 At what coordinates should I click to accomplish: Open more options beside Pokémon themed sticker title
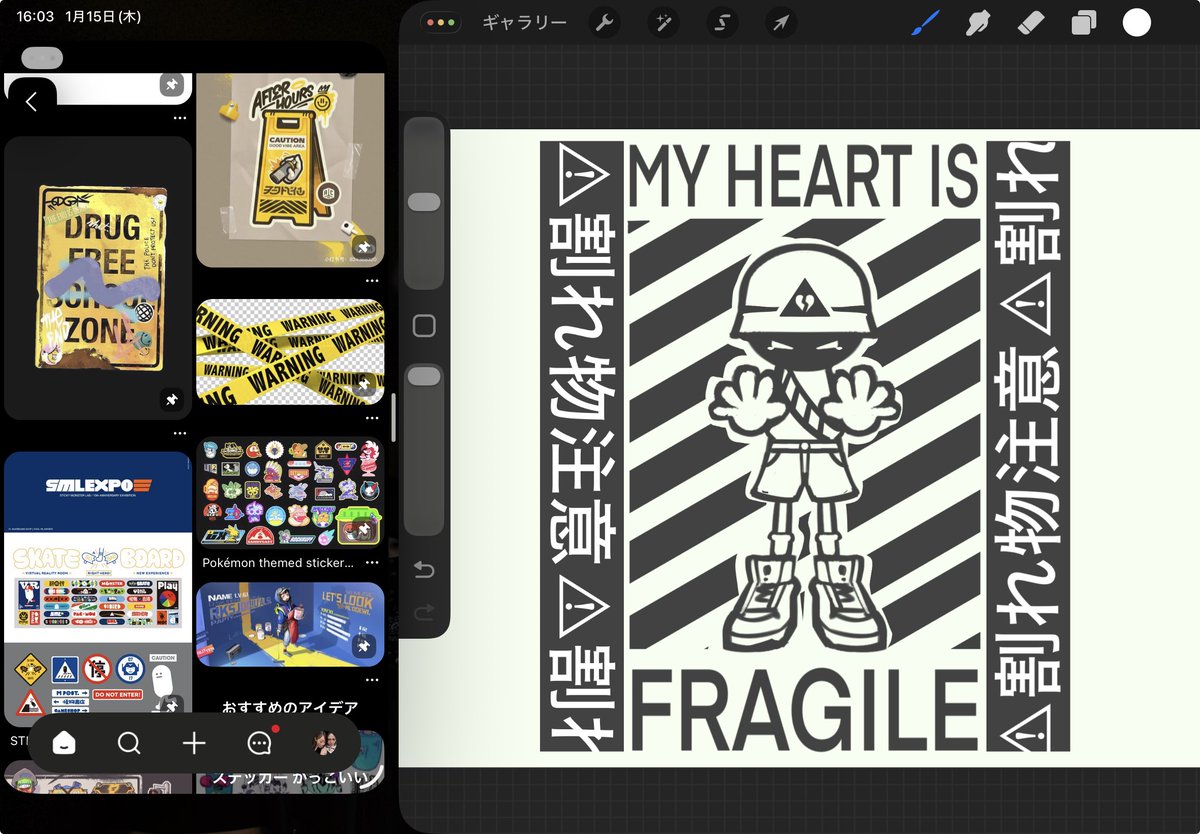click(372, 563)
